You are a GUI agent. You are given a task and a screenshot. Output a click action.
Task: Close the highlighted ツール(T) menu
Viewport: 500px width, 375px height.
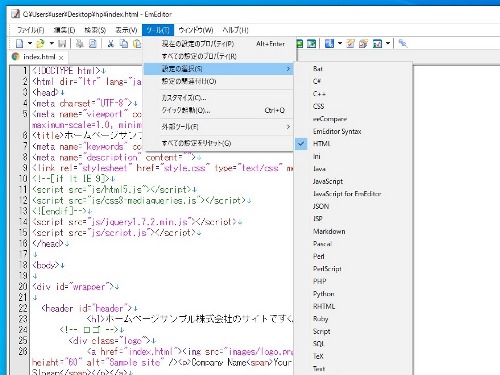(x=158, y=30)
